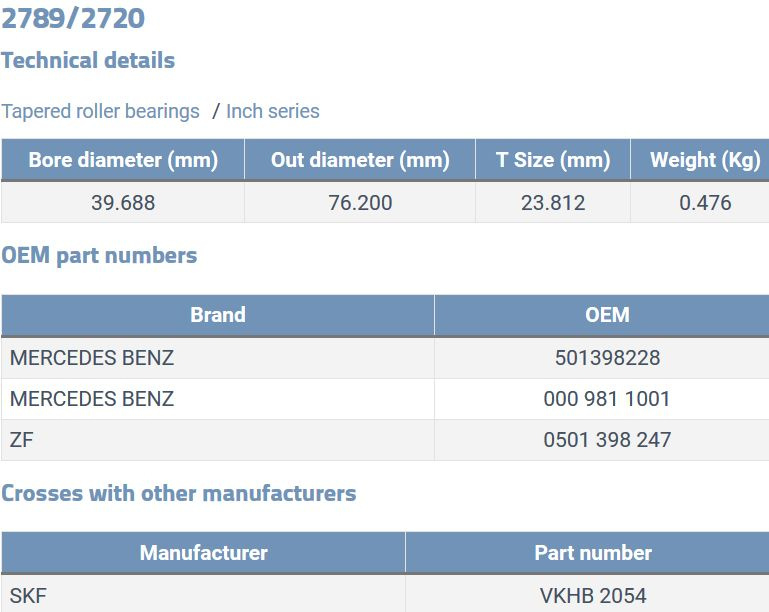Screen dimensions: 769x612
Task: Click the Out diameter (mm) column header
Action: coord(360,160)
